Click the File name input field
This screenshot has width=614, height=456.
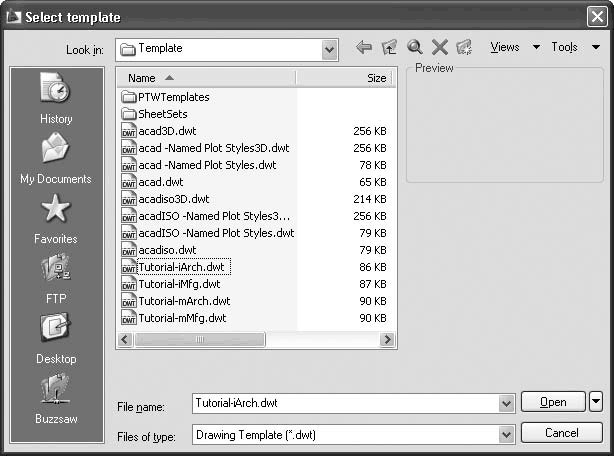[x=344, y=403]
